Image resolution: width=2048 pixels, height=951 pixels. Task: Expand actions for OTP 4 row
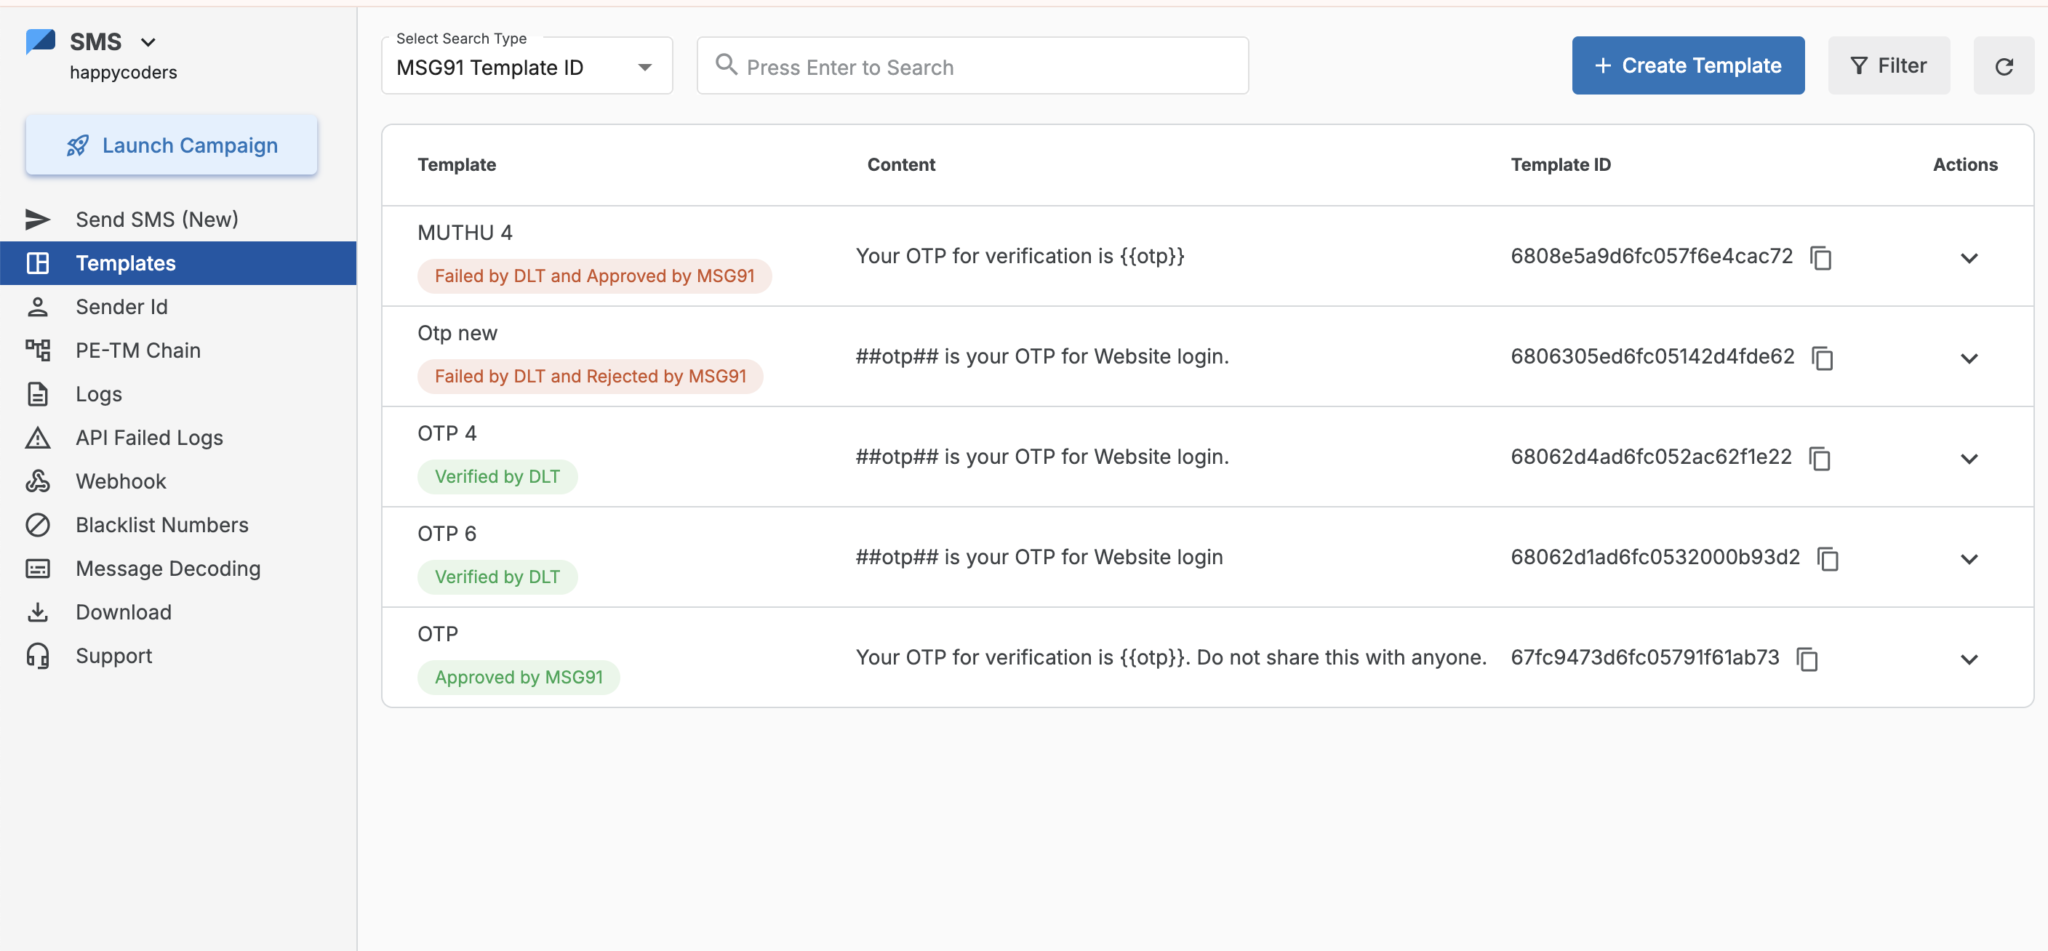tap(1969, 459)
